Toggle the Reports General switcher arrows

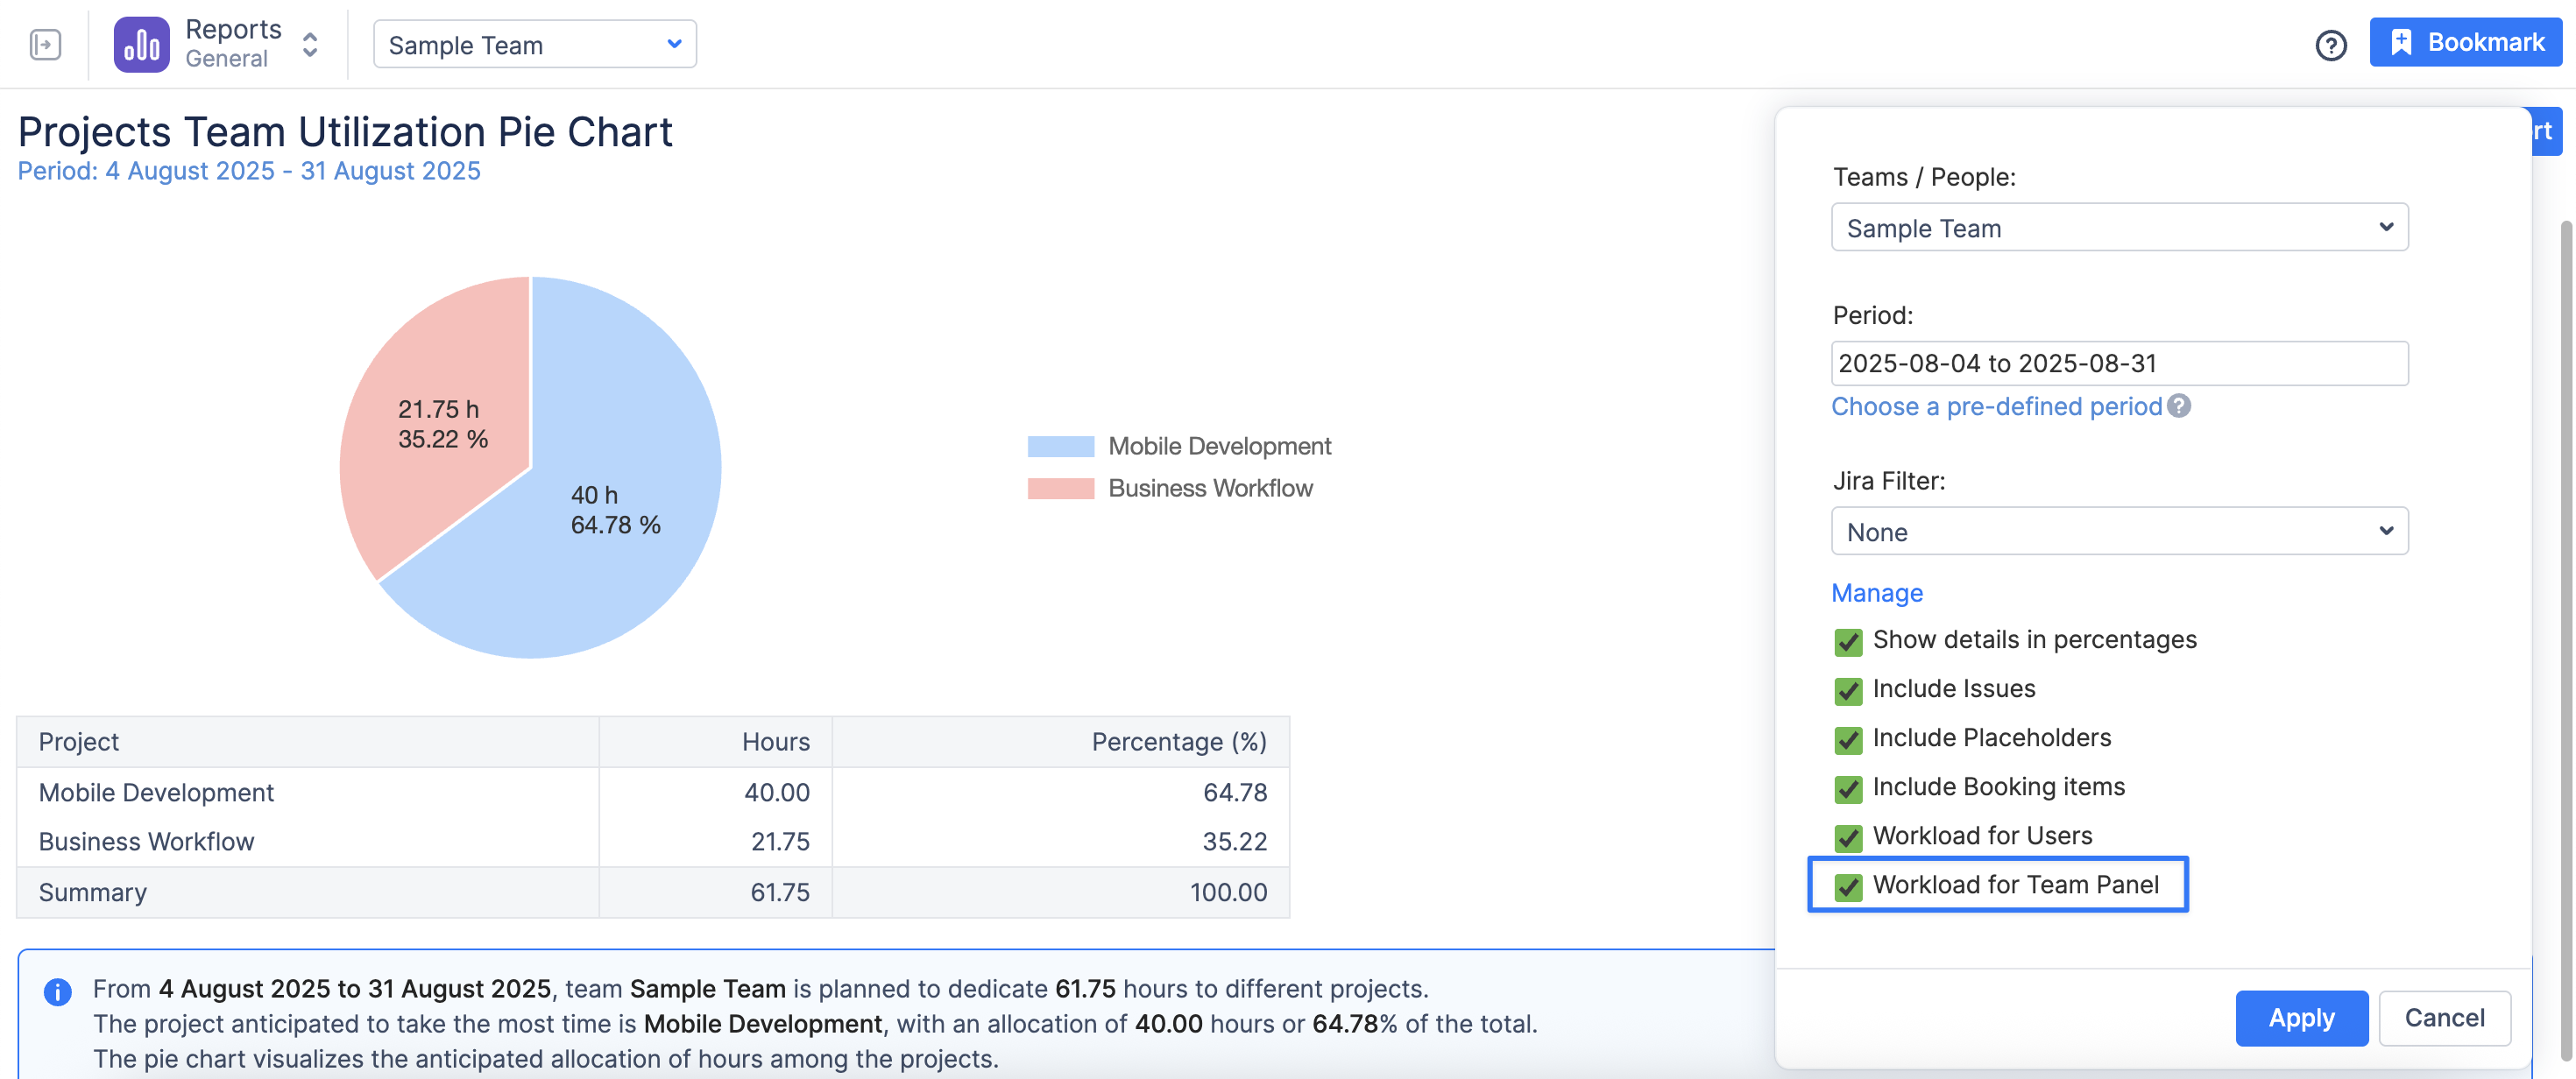tap(310, 45)
